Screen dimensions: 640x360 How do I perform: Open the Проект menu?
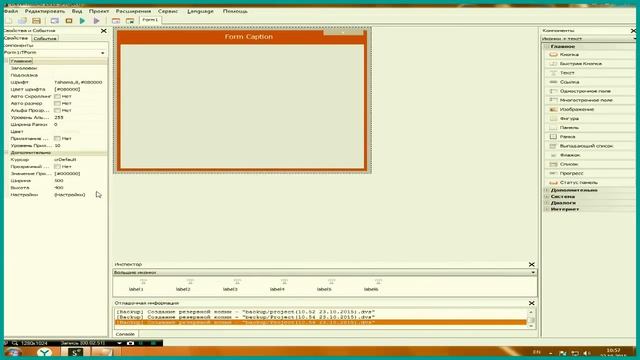click(99, 11)
